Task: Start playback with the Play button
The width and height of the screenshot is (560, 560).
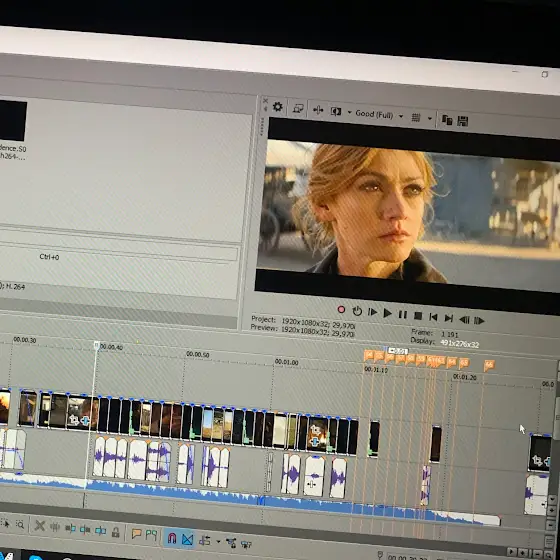Action: (388, 314)
